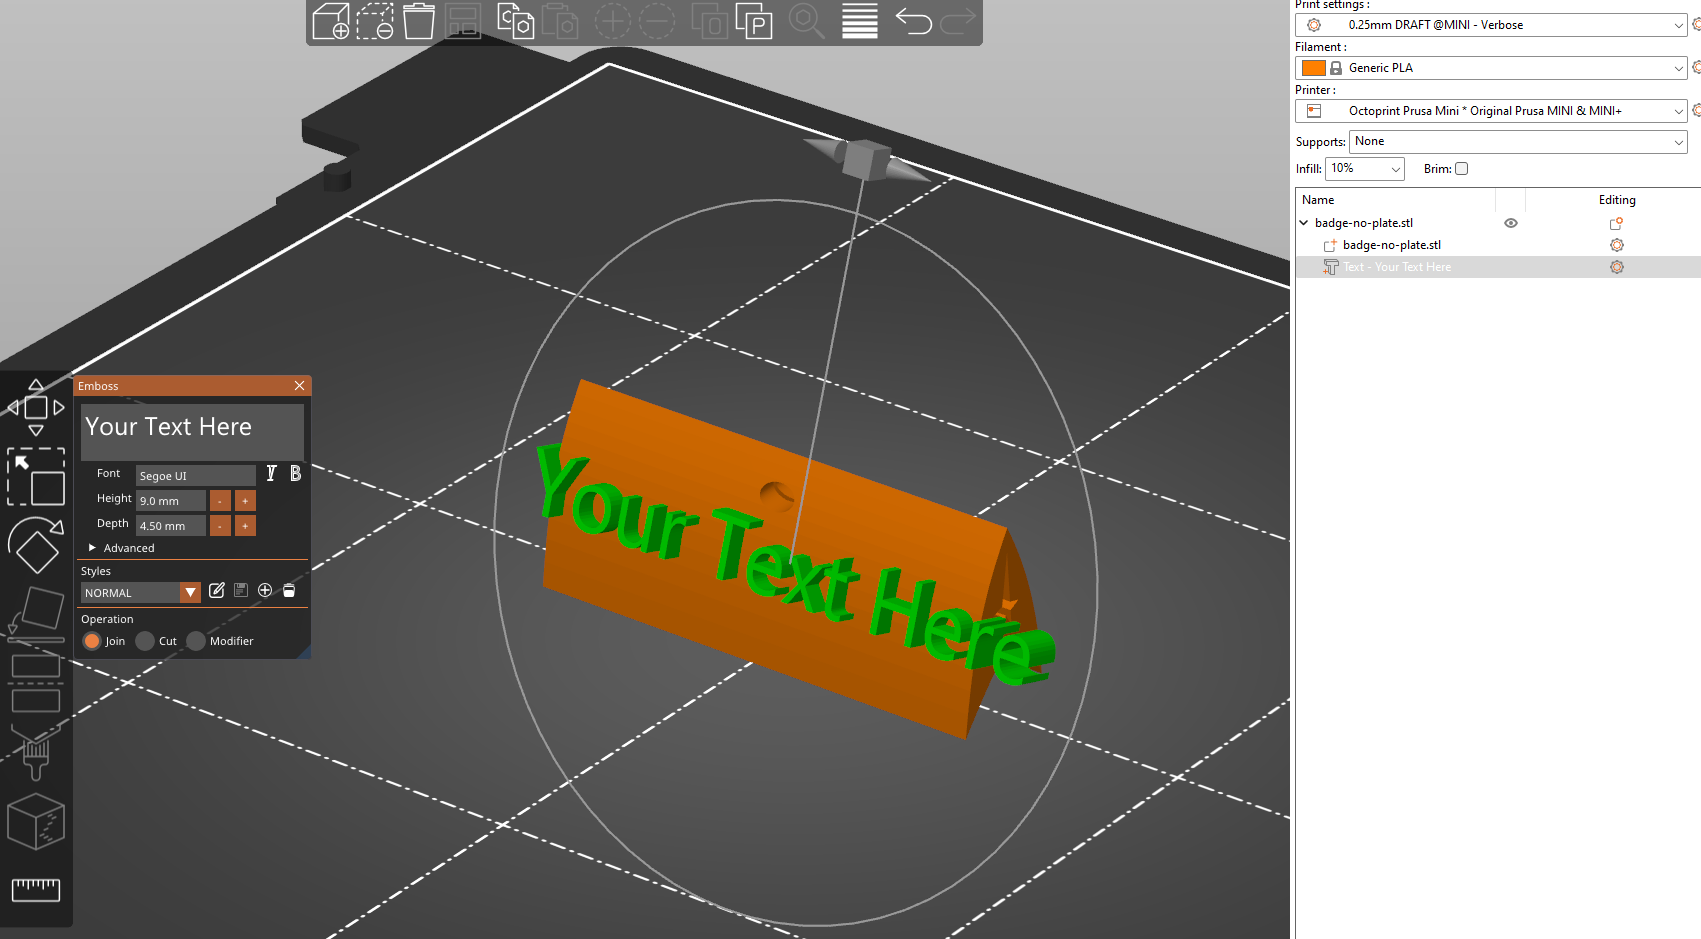Decrease text Height with minus button
This screenshot has width=1701, height=939.
220,500
